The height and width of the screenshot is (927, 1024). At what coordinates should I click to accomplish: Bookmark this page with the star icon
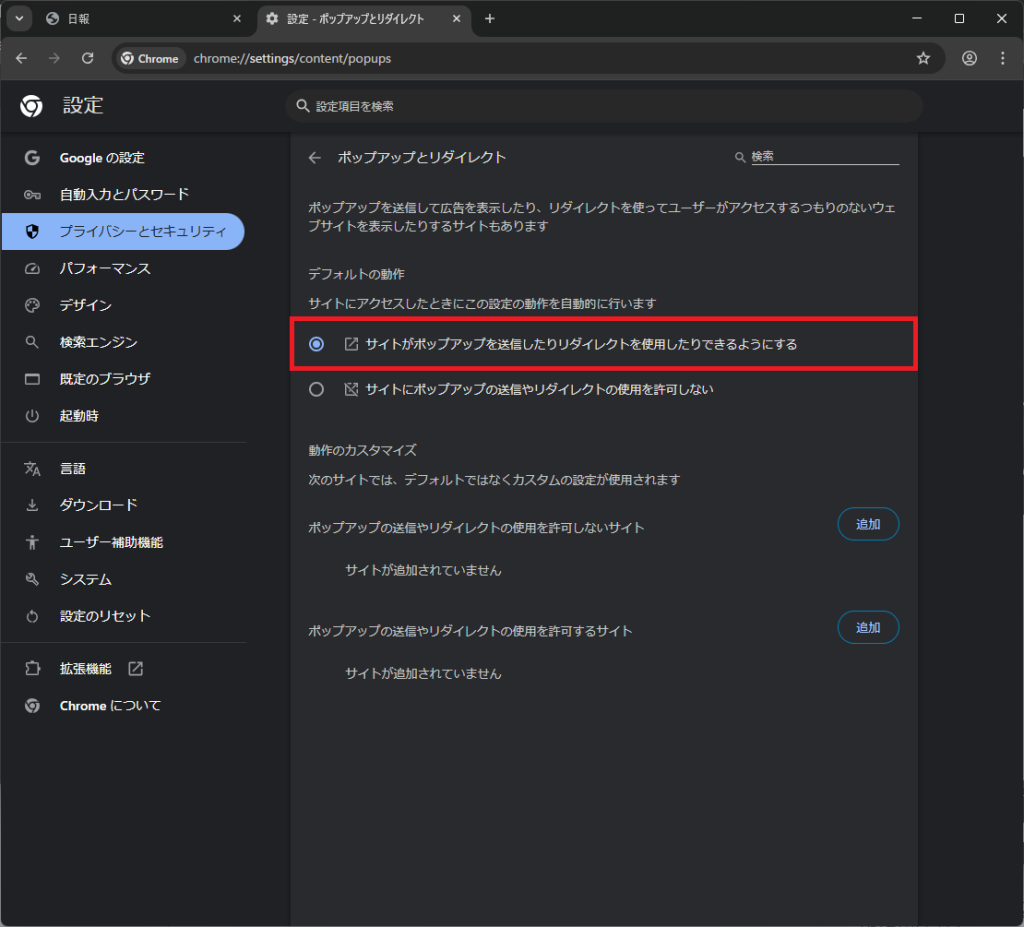pyautogui.click(x=923, y=58)
